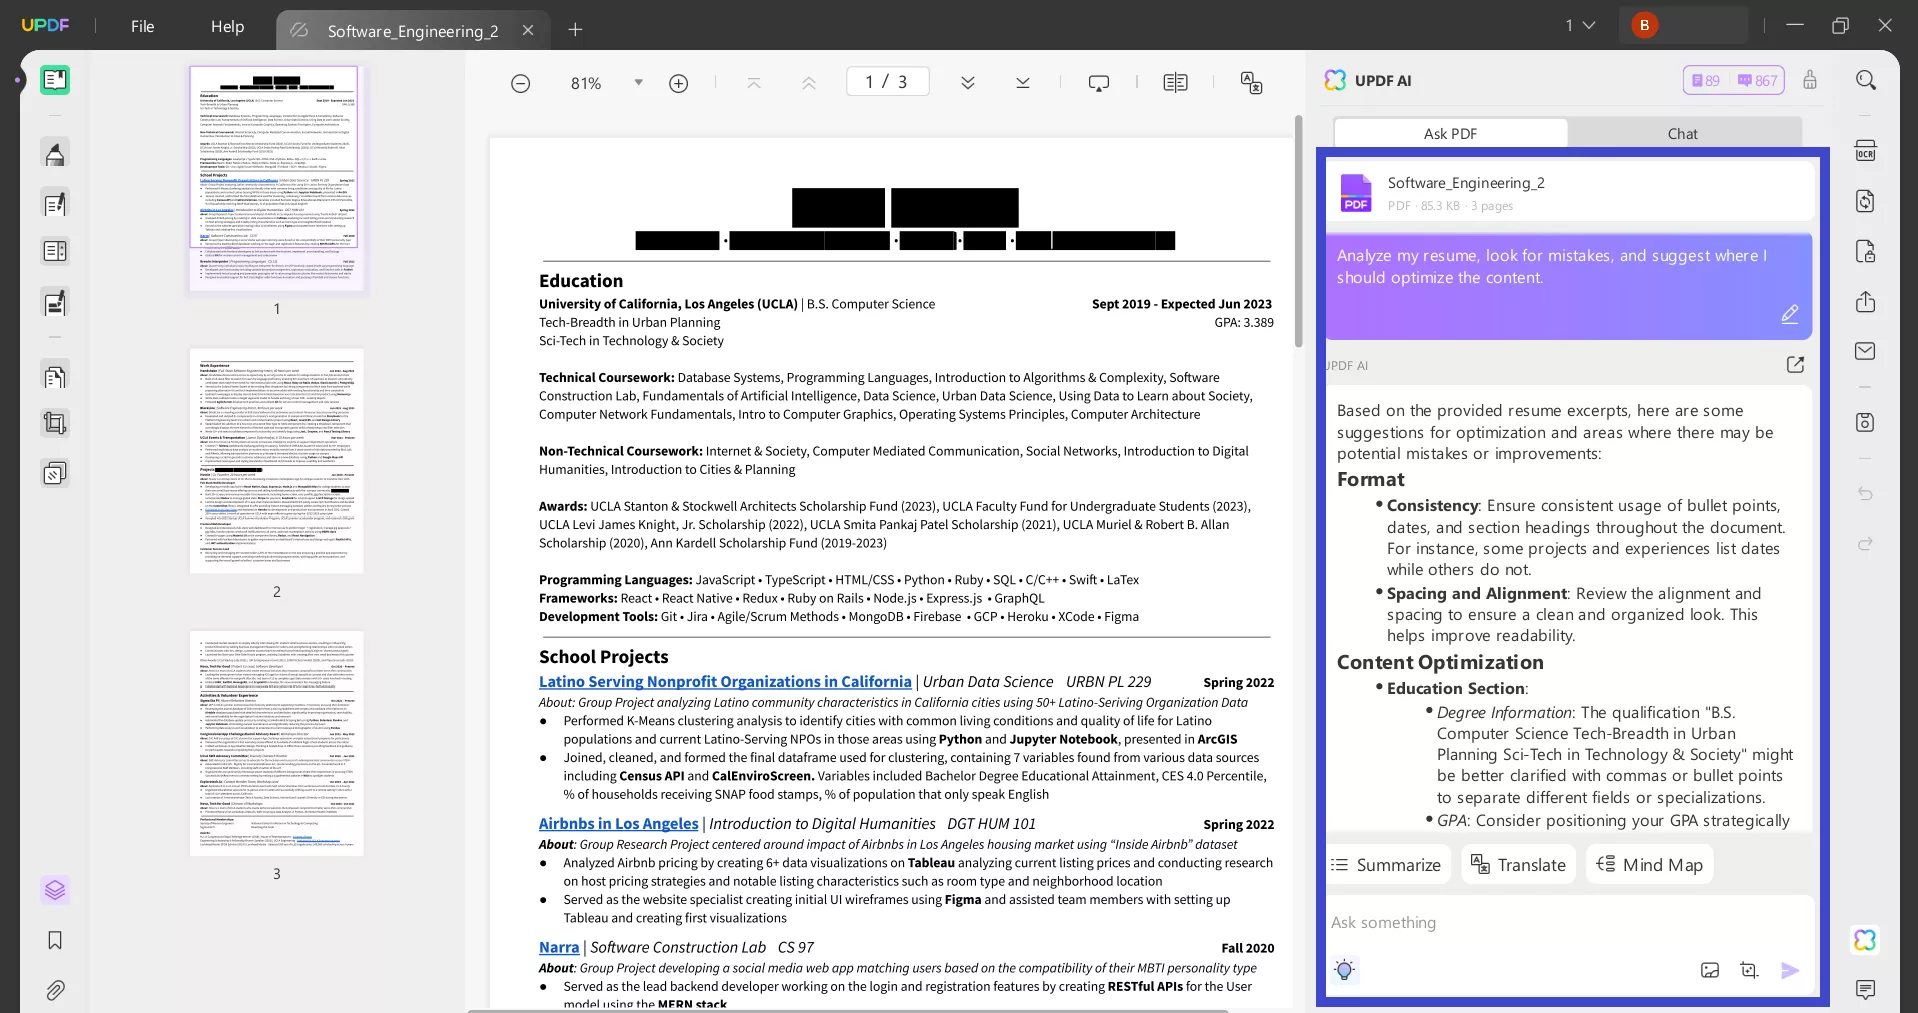Open the UPDF logo home button

[x=45, y=25]
